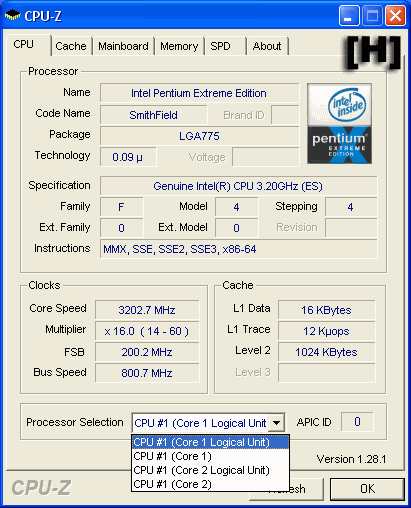This screenshot has width=411, height=508.
Task: Open the Mainboard tab
Action: (123, 46)
